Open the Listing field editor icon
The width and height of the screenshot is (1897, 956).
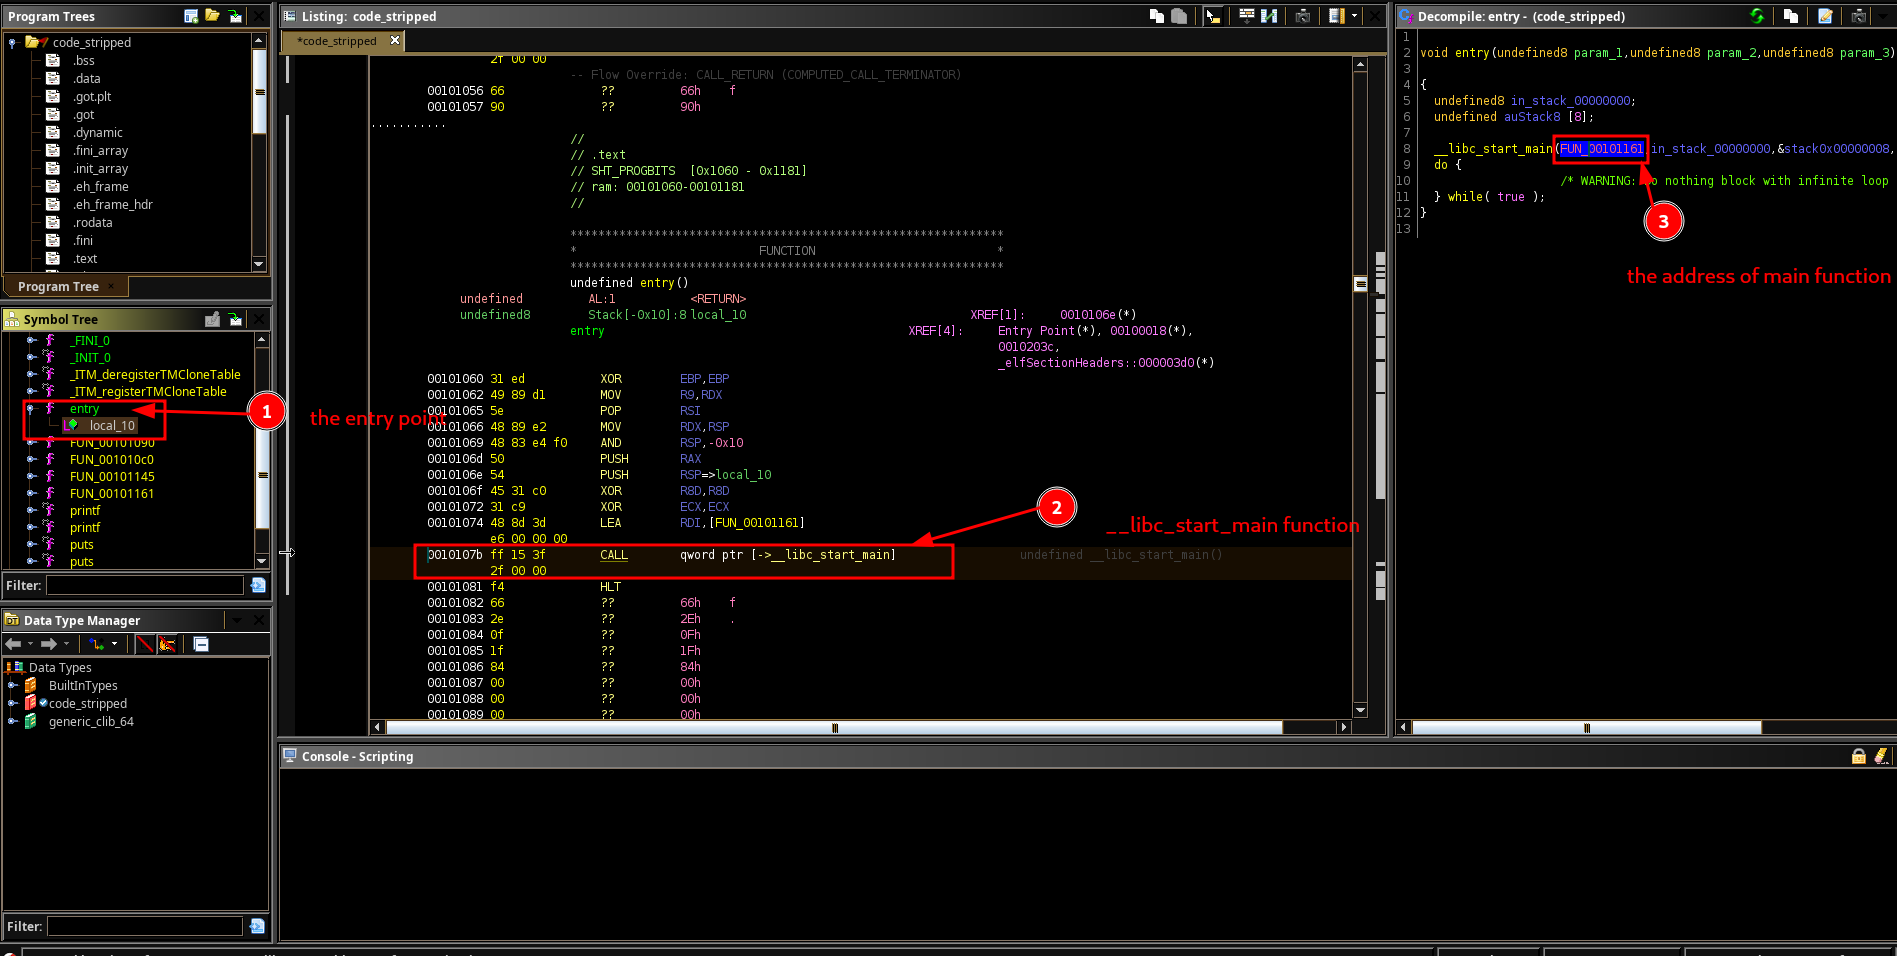(1246, 16)
